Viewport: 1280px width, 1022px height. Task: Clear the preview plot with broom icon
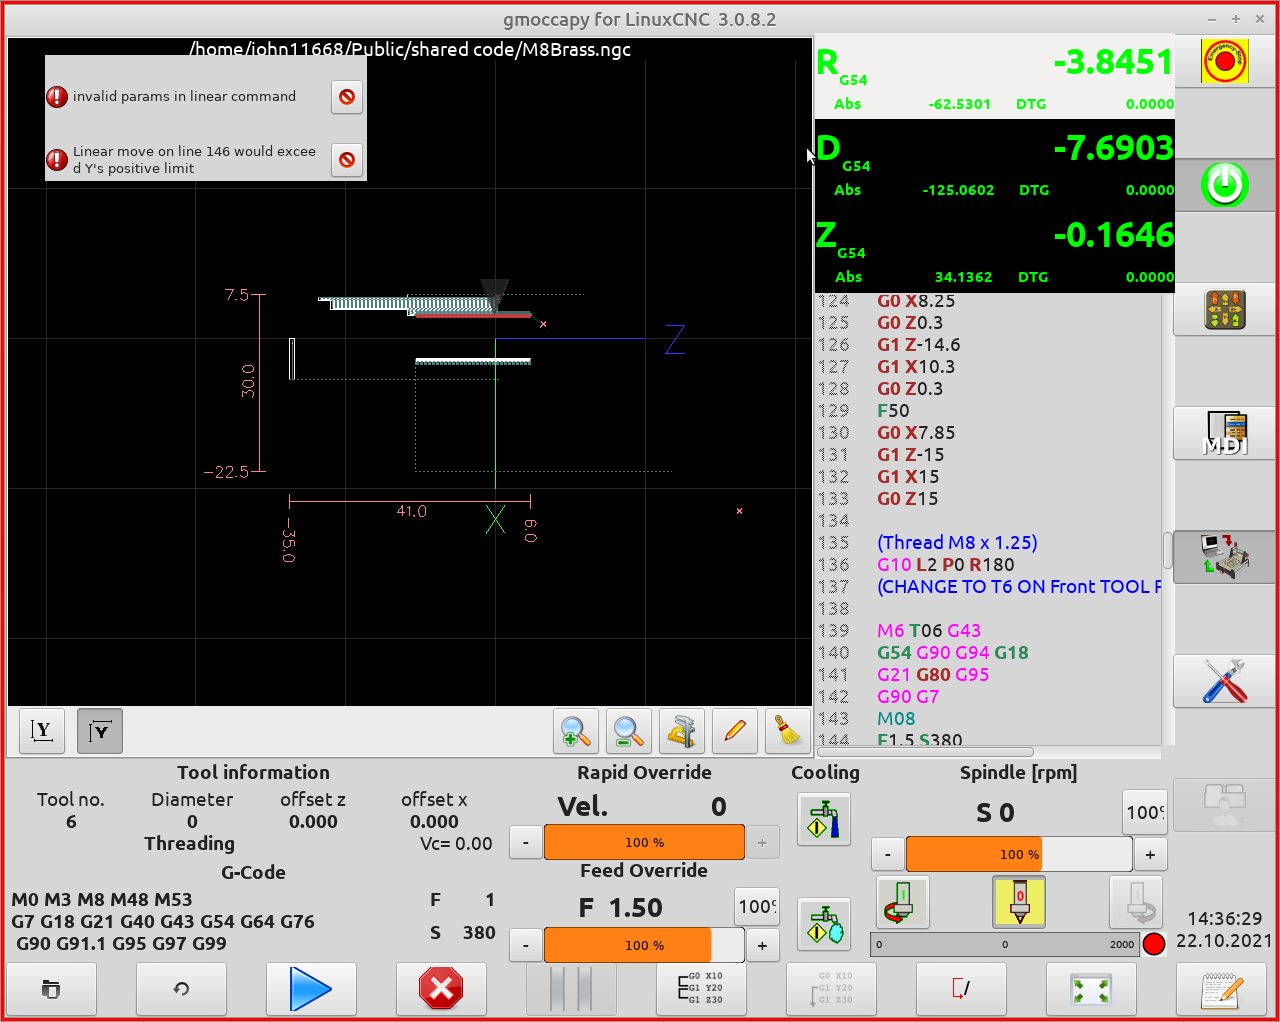pos(788,731)
